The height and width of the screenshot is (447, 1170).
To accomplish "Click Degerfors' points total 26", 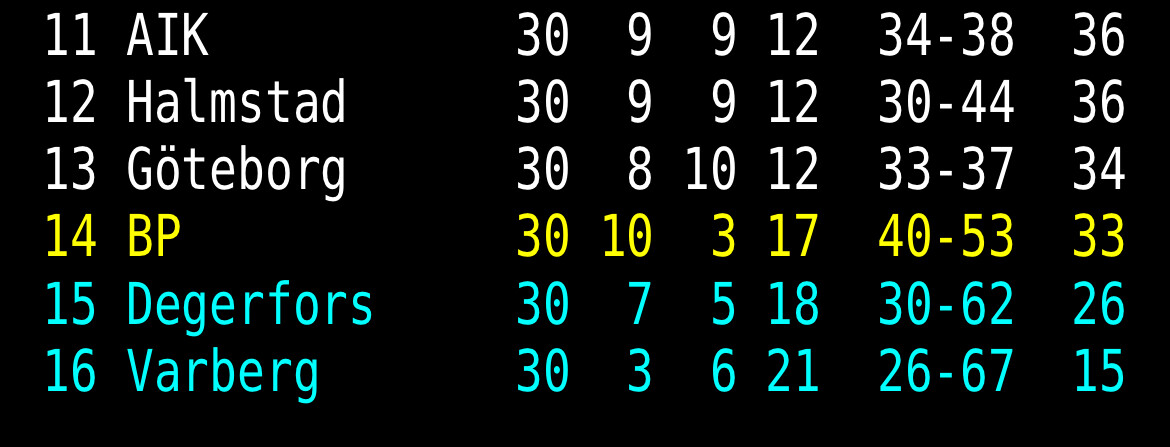I will pyautogui.click(x=1098, y=304).
